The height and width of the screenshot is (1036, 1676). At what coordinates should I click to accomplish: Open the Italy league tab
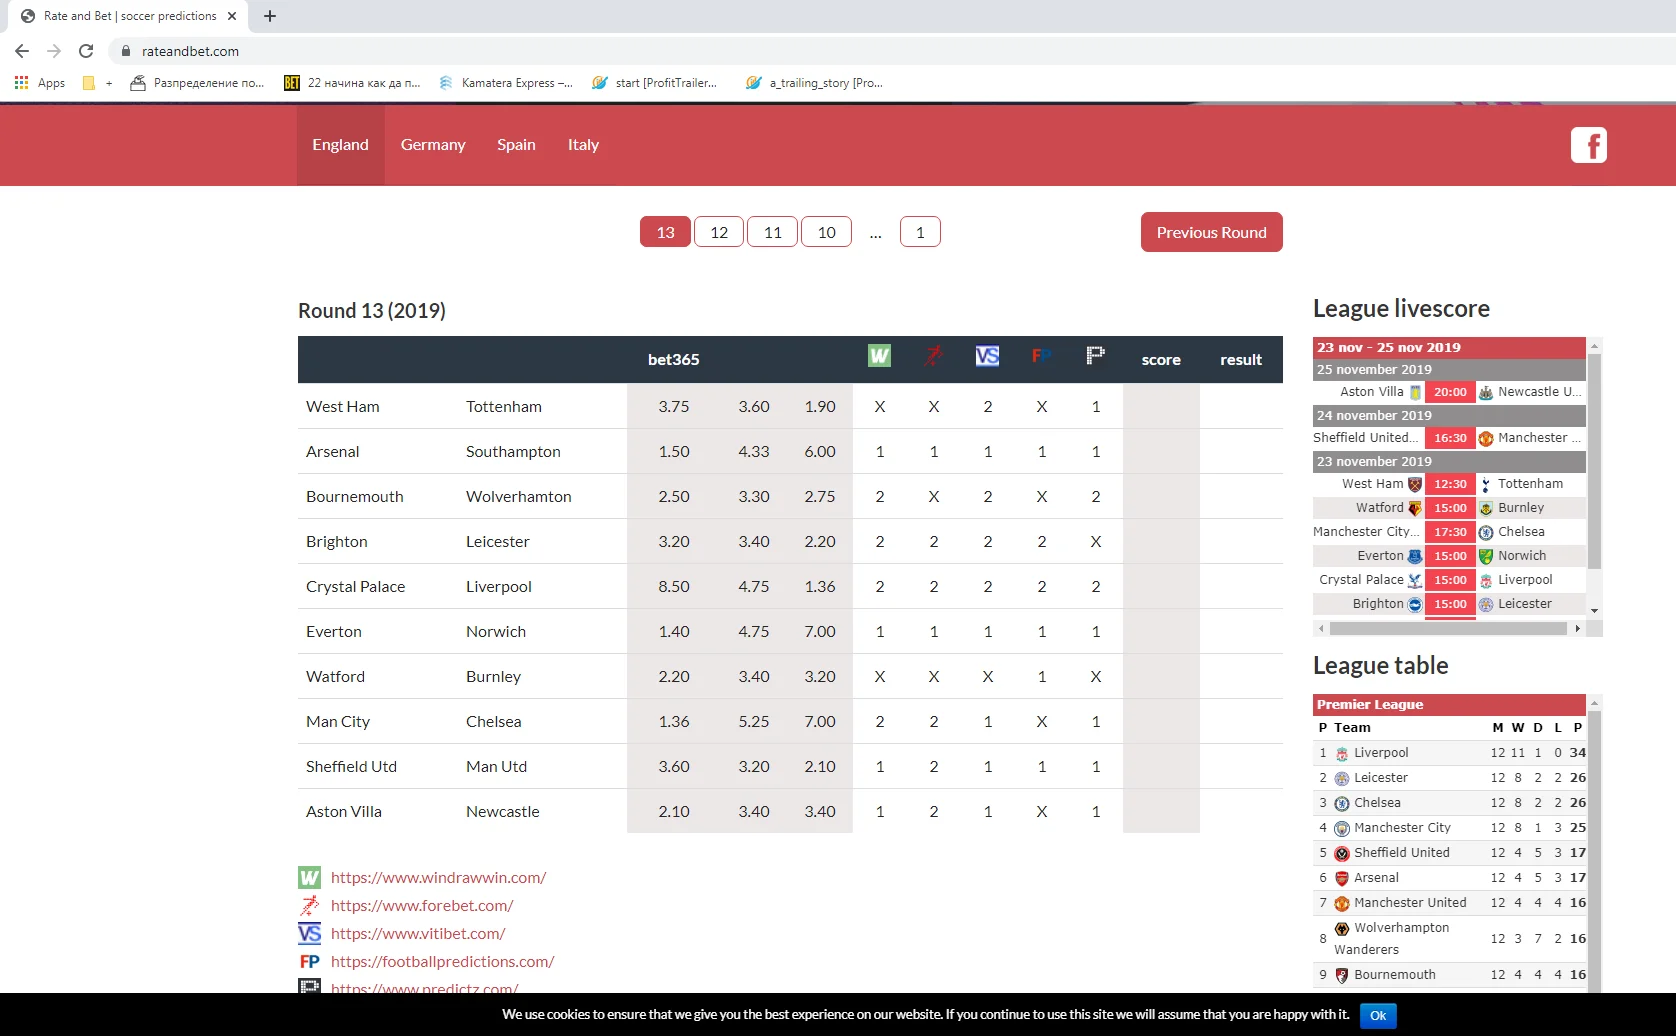click(583, 145)
